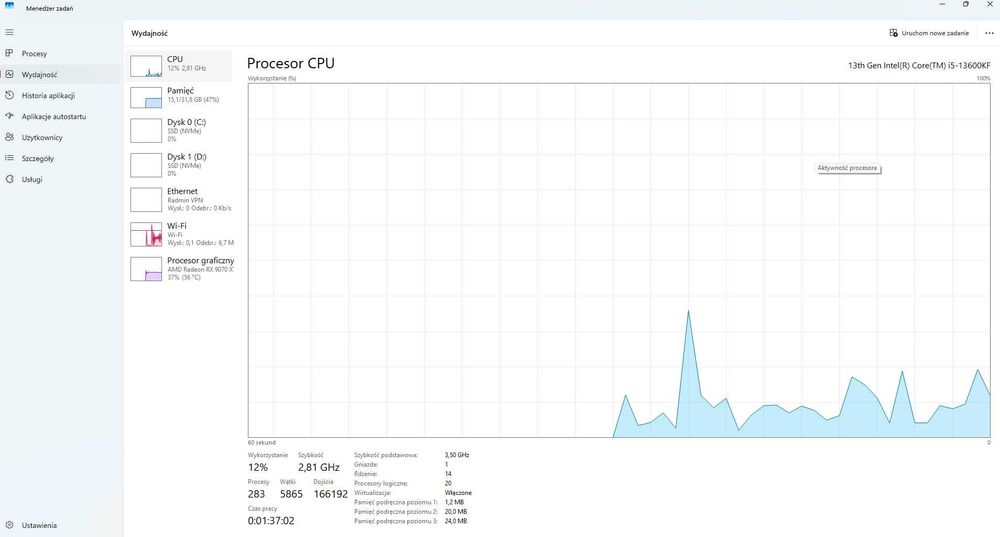Click the Wirtualizacja Włączone value
The image size is (1000, 537).
tap(458, 493)
